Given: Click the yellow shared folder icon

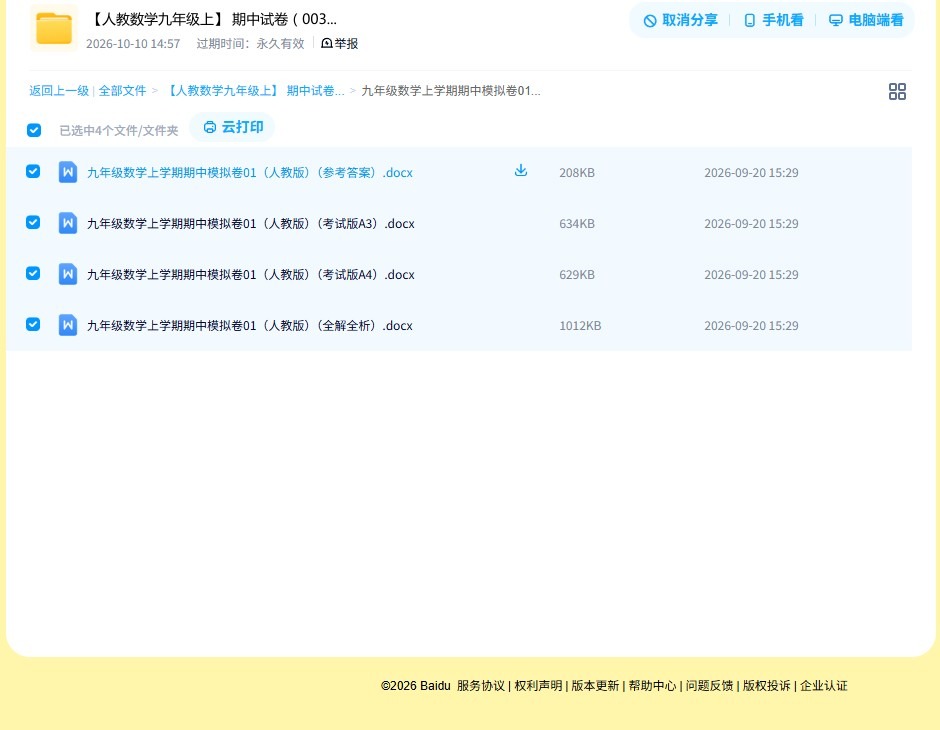Looking at the screenshot, I should 54,28.
